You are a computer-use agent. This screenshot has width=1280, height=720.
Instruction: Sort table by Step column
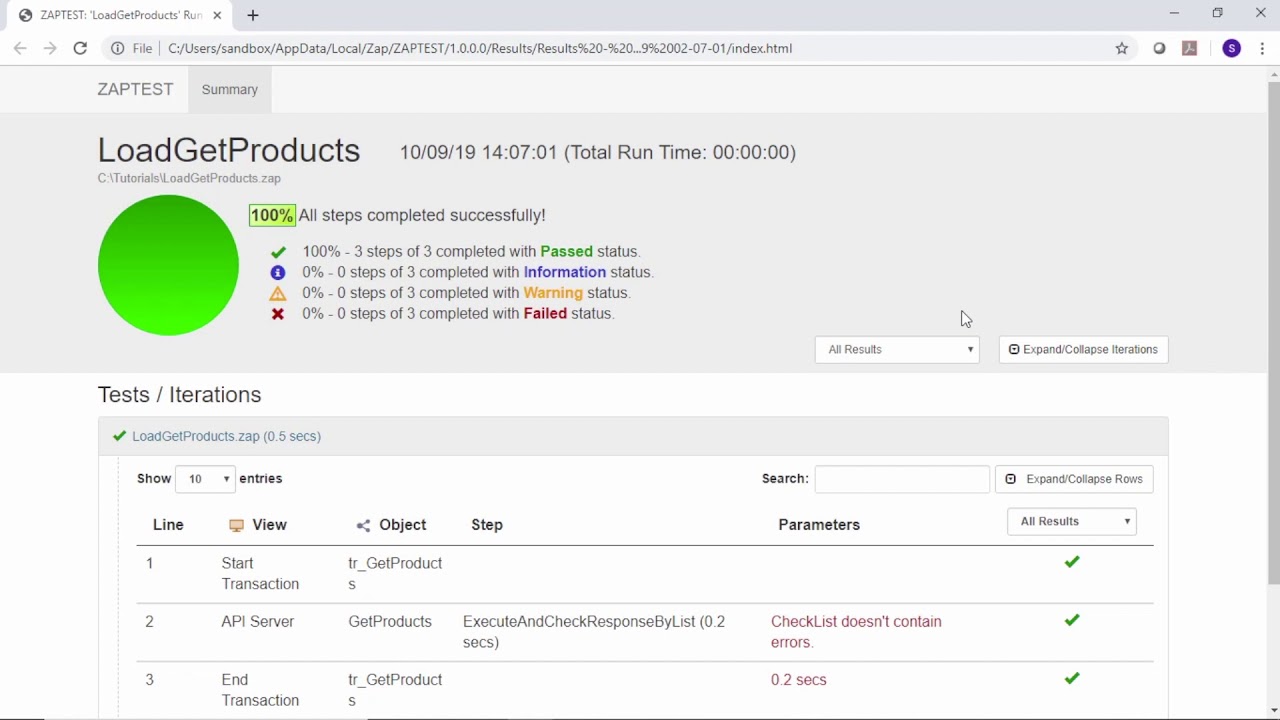[487, 525]
